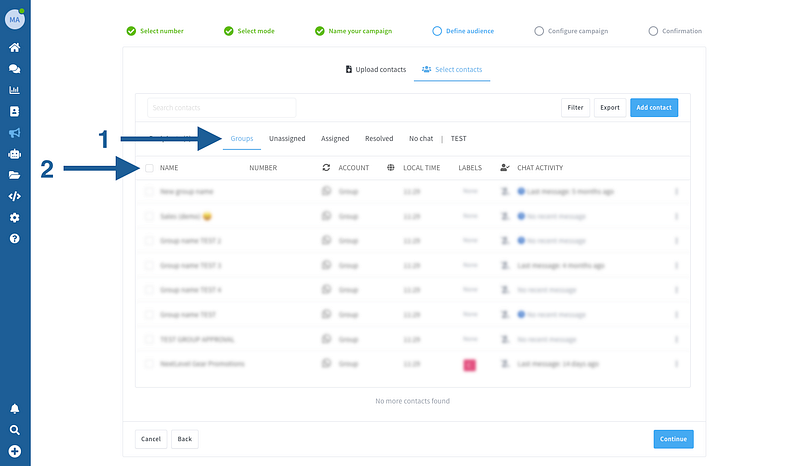The width and height of the screenshot is (800, 466).
Task: Open the analytics bar chart icon
Action: [x=15, y=90]
